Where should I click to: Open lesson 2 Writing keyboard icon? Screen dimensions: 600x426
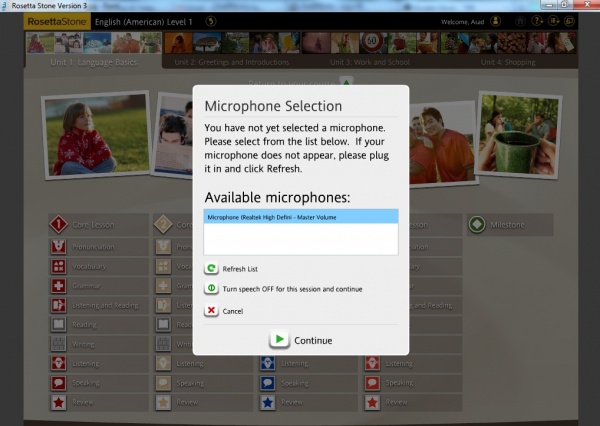coord(163,344)
